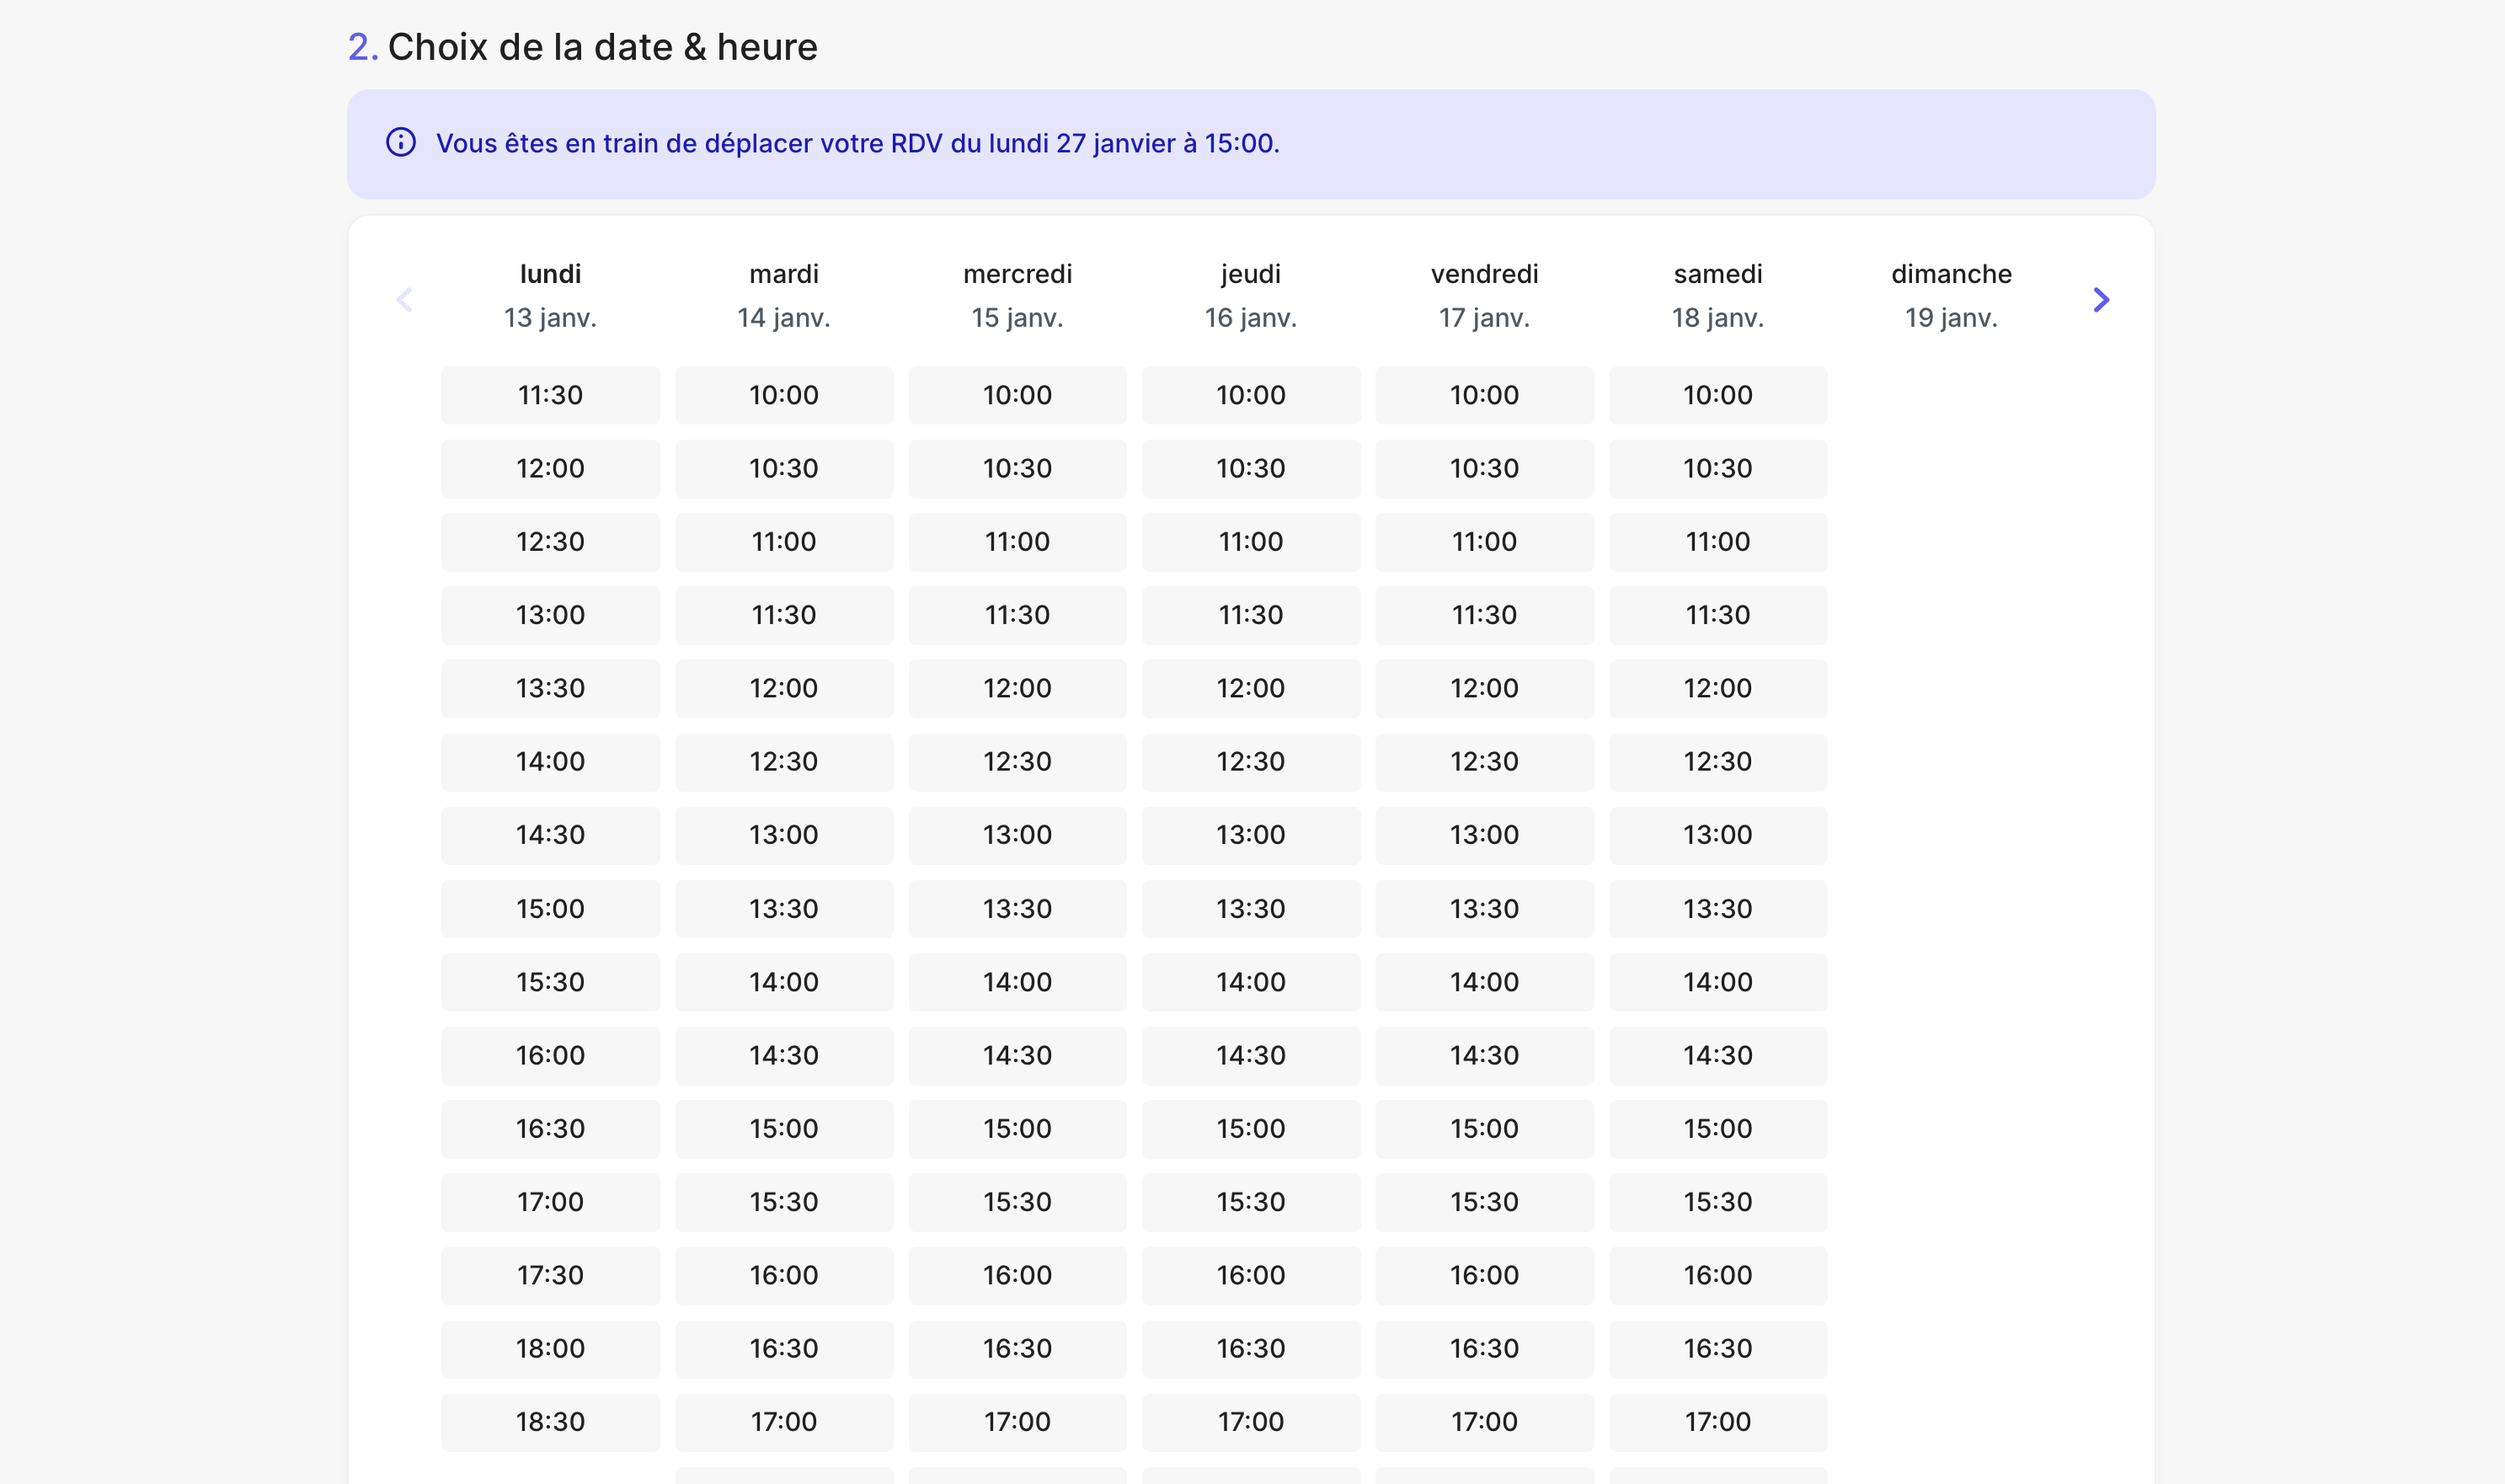
Task: Select 10:30 on jeudi 16 janv.
Action: (x=1251, y=468)
